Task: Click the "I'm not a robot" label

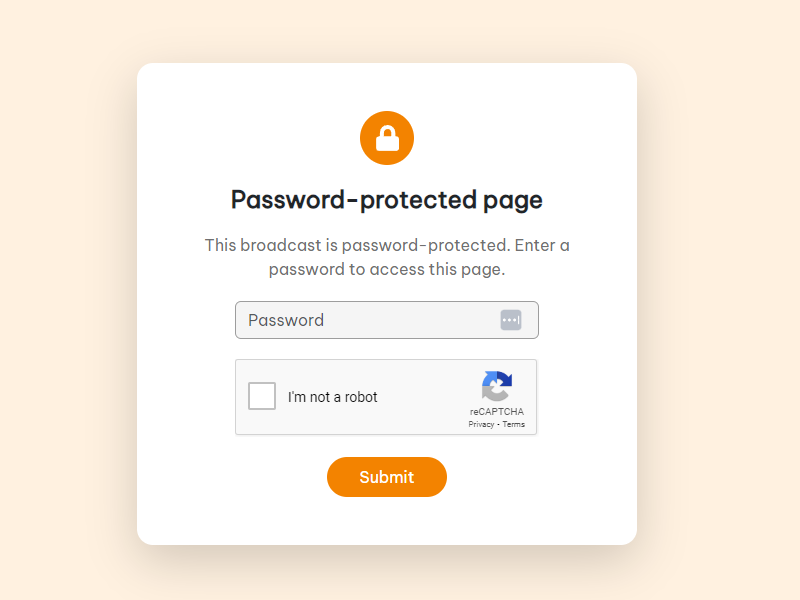Action: (x=333, y=397)
